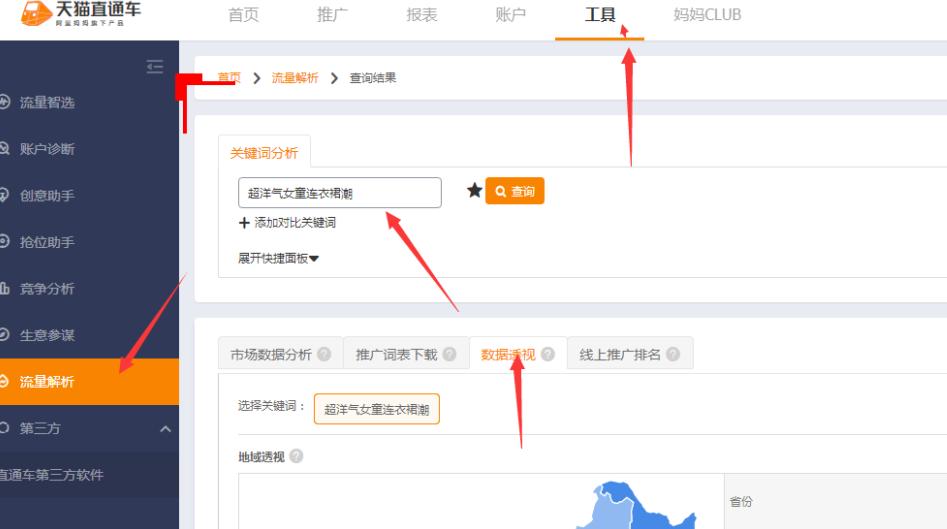Image resolution: width=947 pixels, height=529 pixels.
Task: Click help icon next to 线上推广排名
Action: (x=673, y=354)
